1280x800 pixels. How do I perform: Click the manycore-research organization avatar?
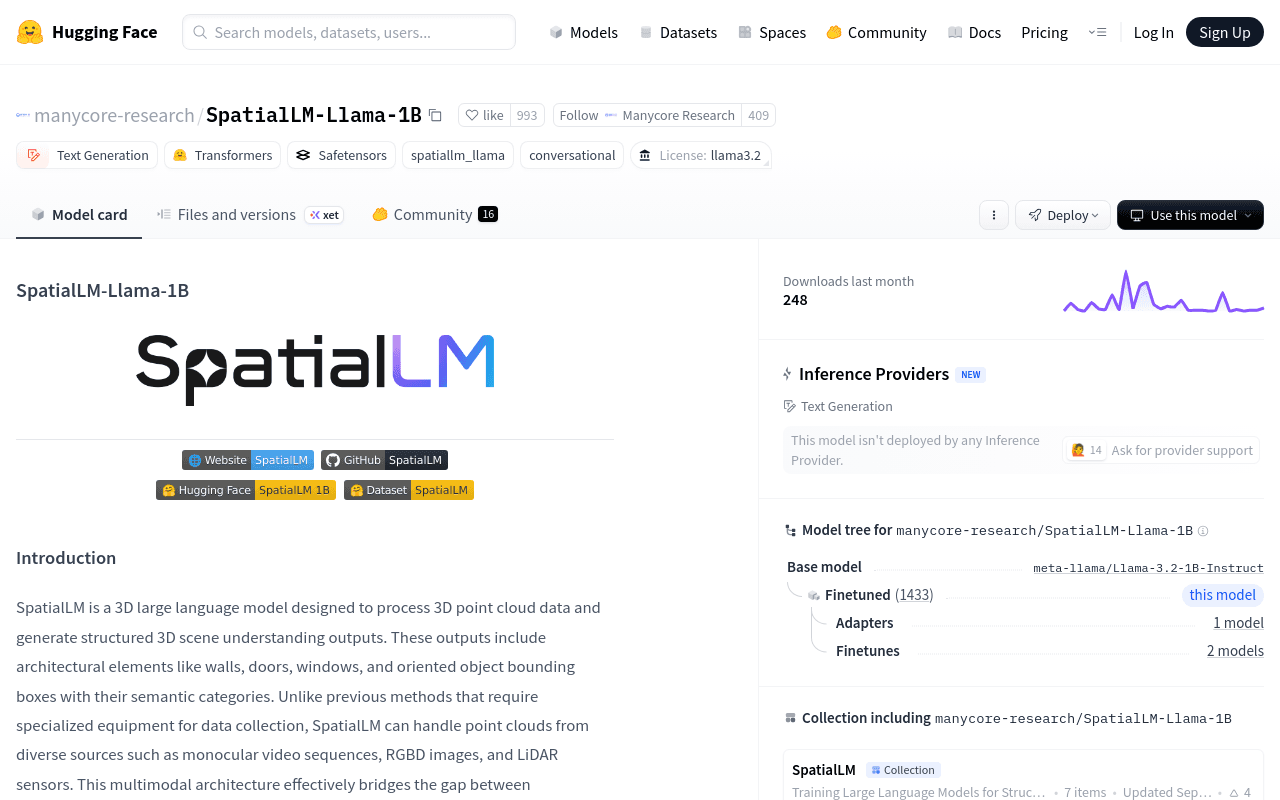(23, 115)
